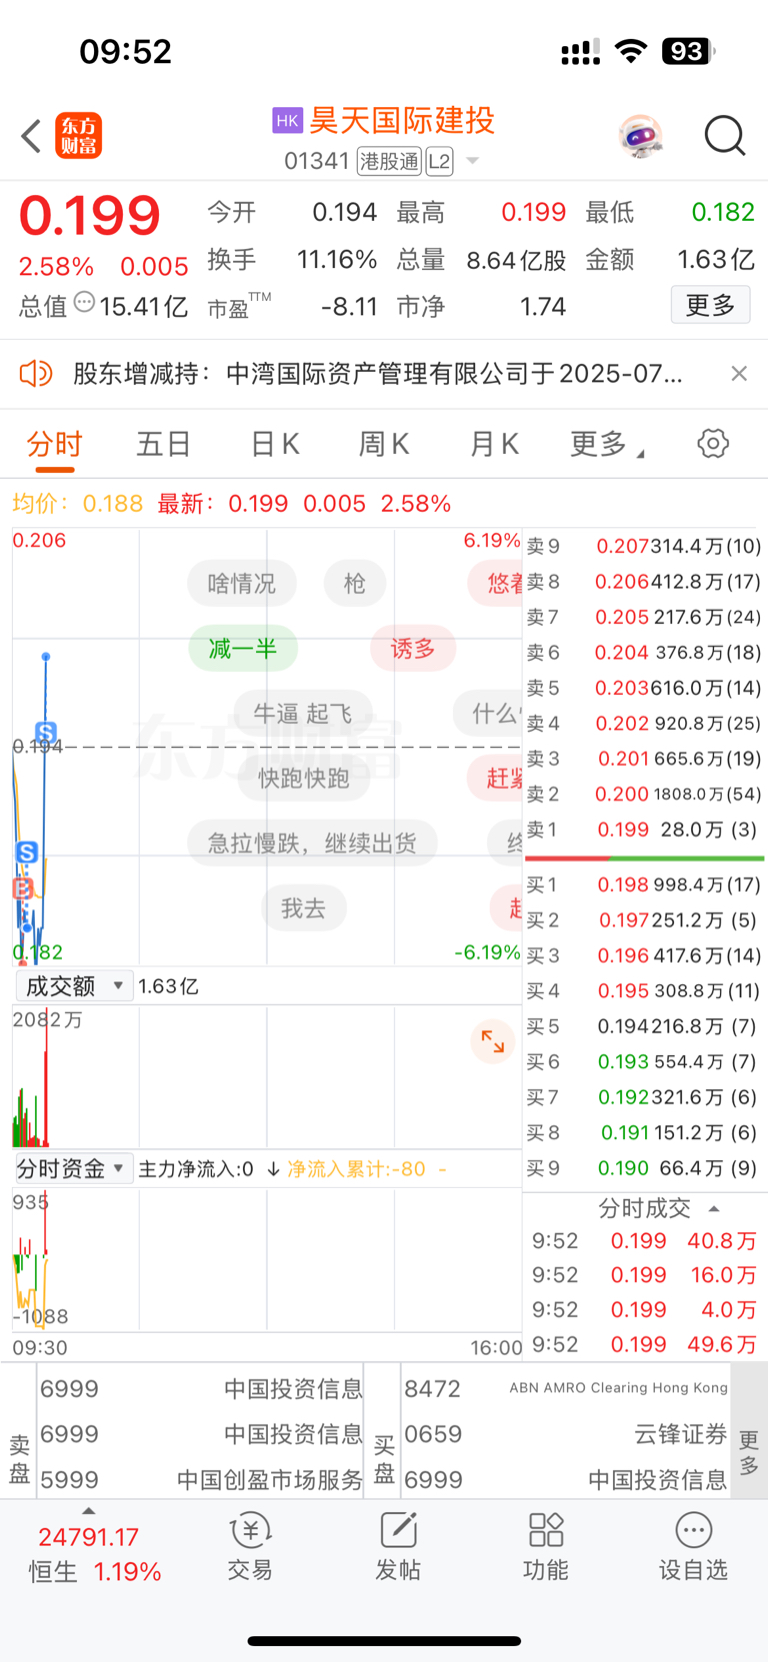Open the 功能 functions icon
This screenshot has height=1663, width=768.
(546, 1546)
